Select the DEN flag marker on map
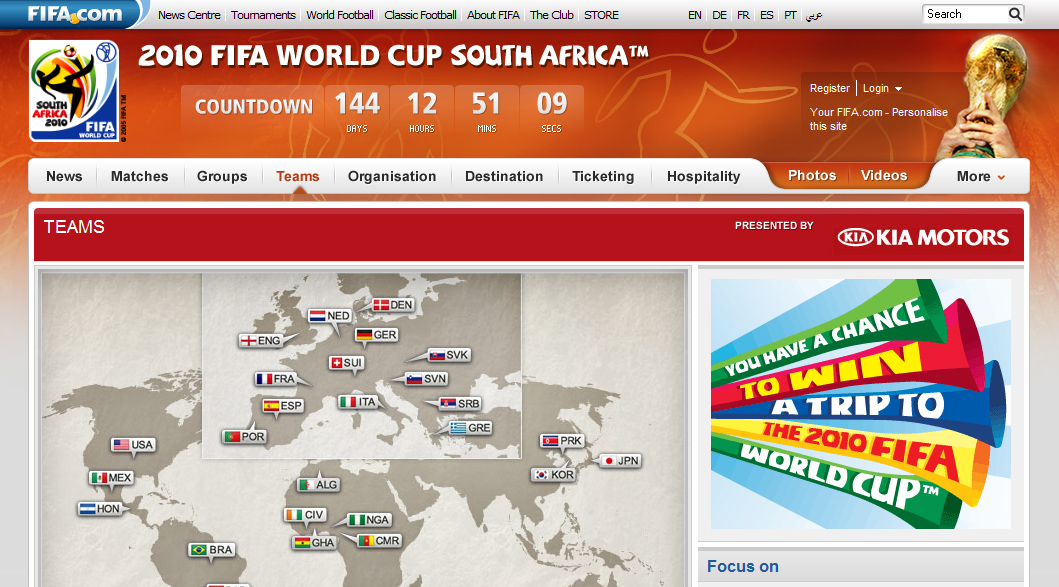This screenshot has width=1059, height=587. tap(394, 305)
